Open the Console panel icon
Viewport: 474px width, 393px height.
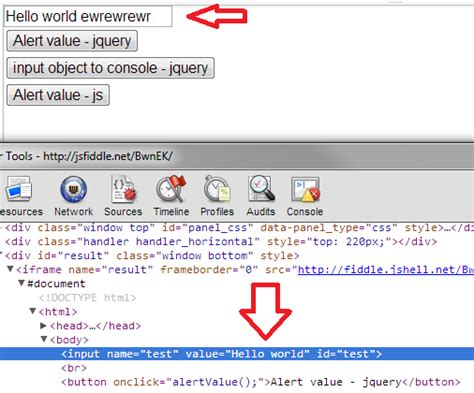click(305, 190)
